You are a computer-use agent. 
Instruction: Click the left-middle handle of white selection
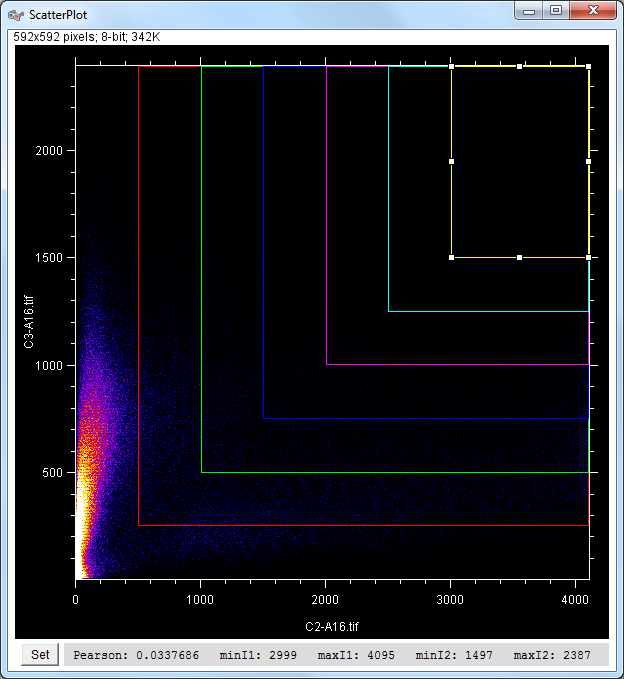tap(451, 161)
